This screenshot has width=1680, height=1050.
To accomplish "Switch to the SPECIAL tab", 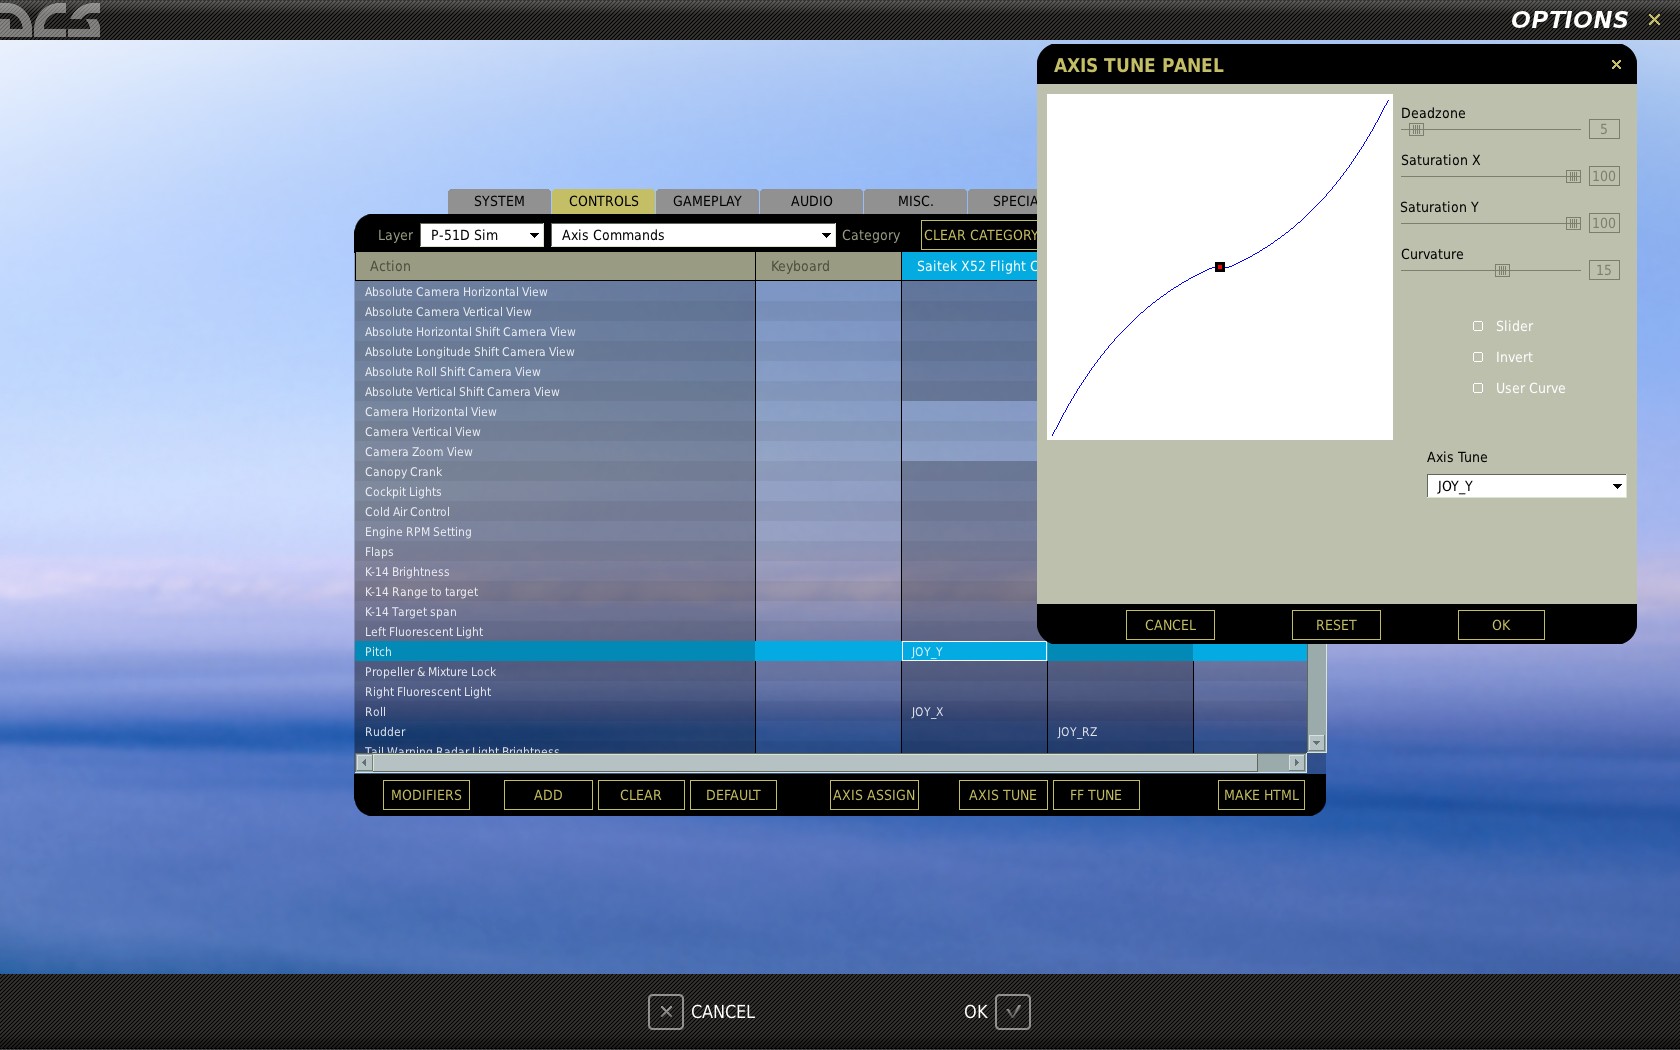I will (1003, 201).
